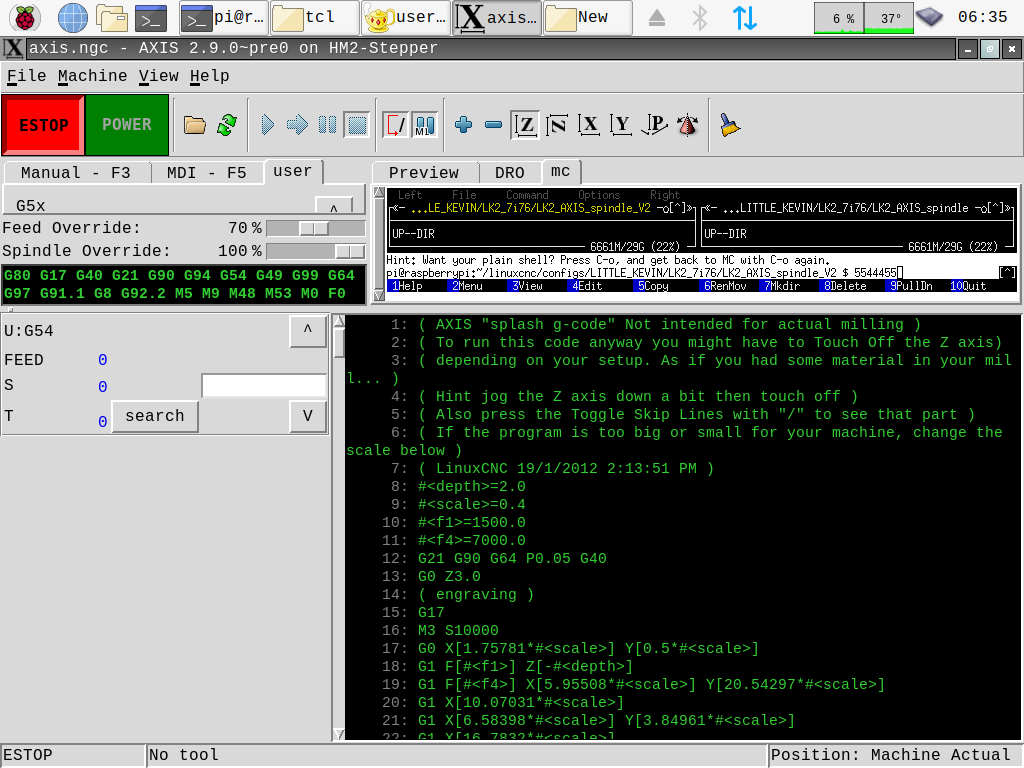Toggle the green POWER button
Viewport: 1024px width, 768px height.
[127, 125]
